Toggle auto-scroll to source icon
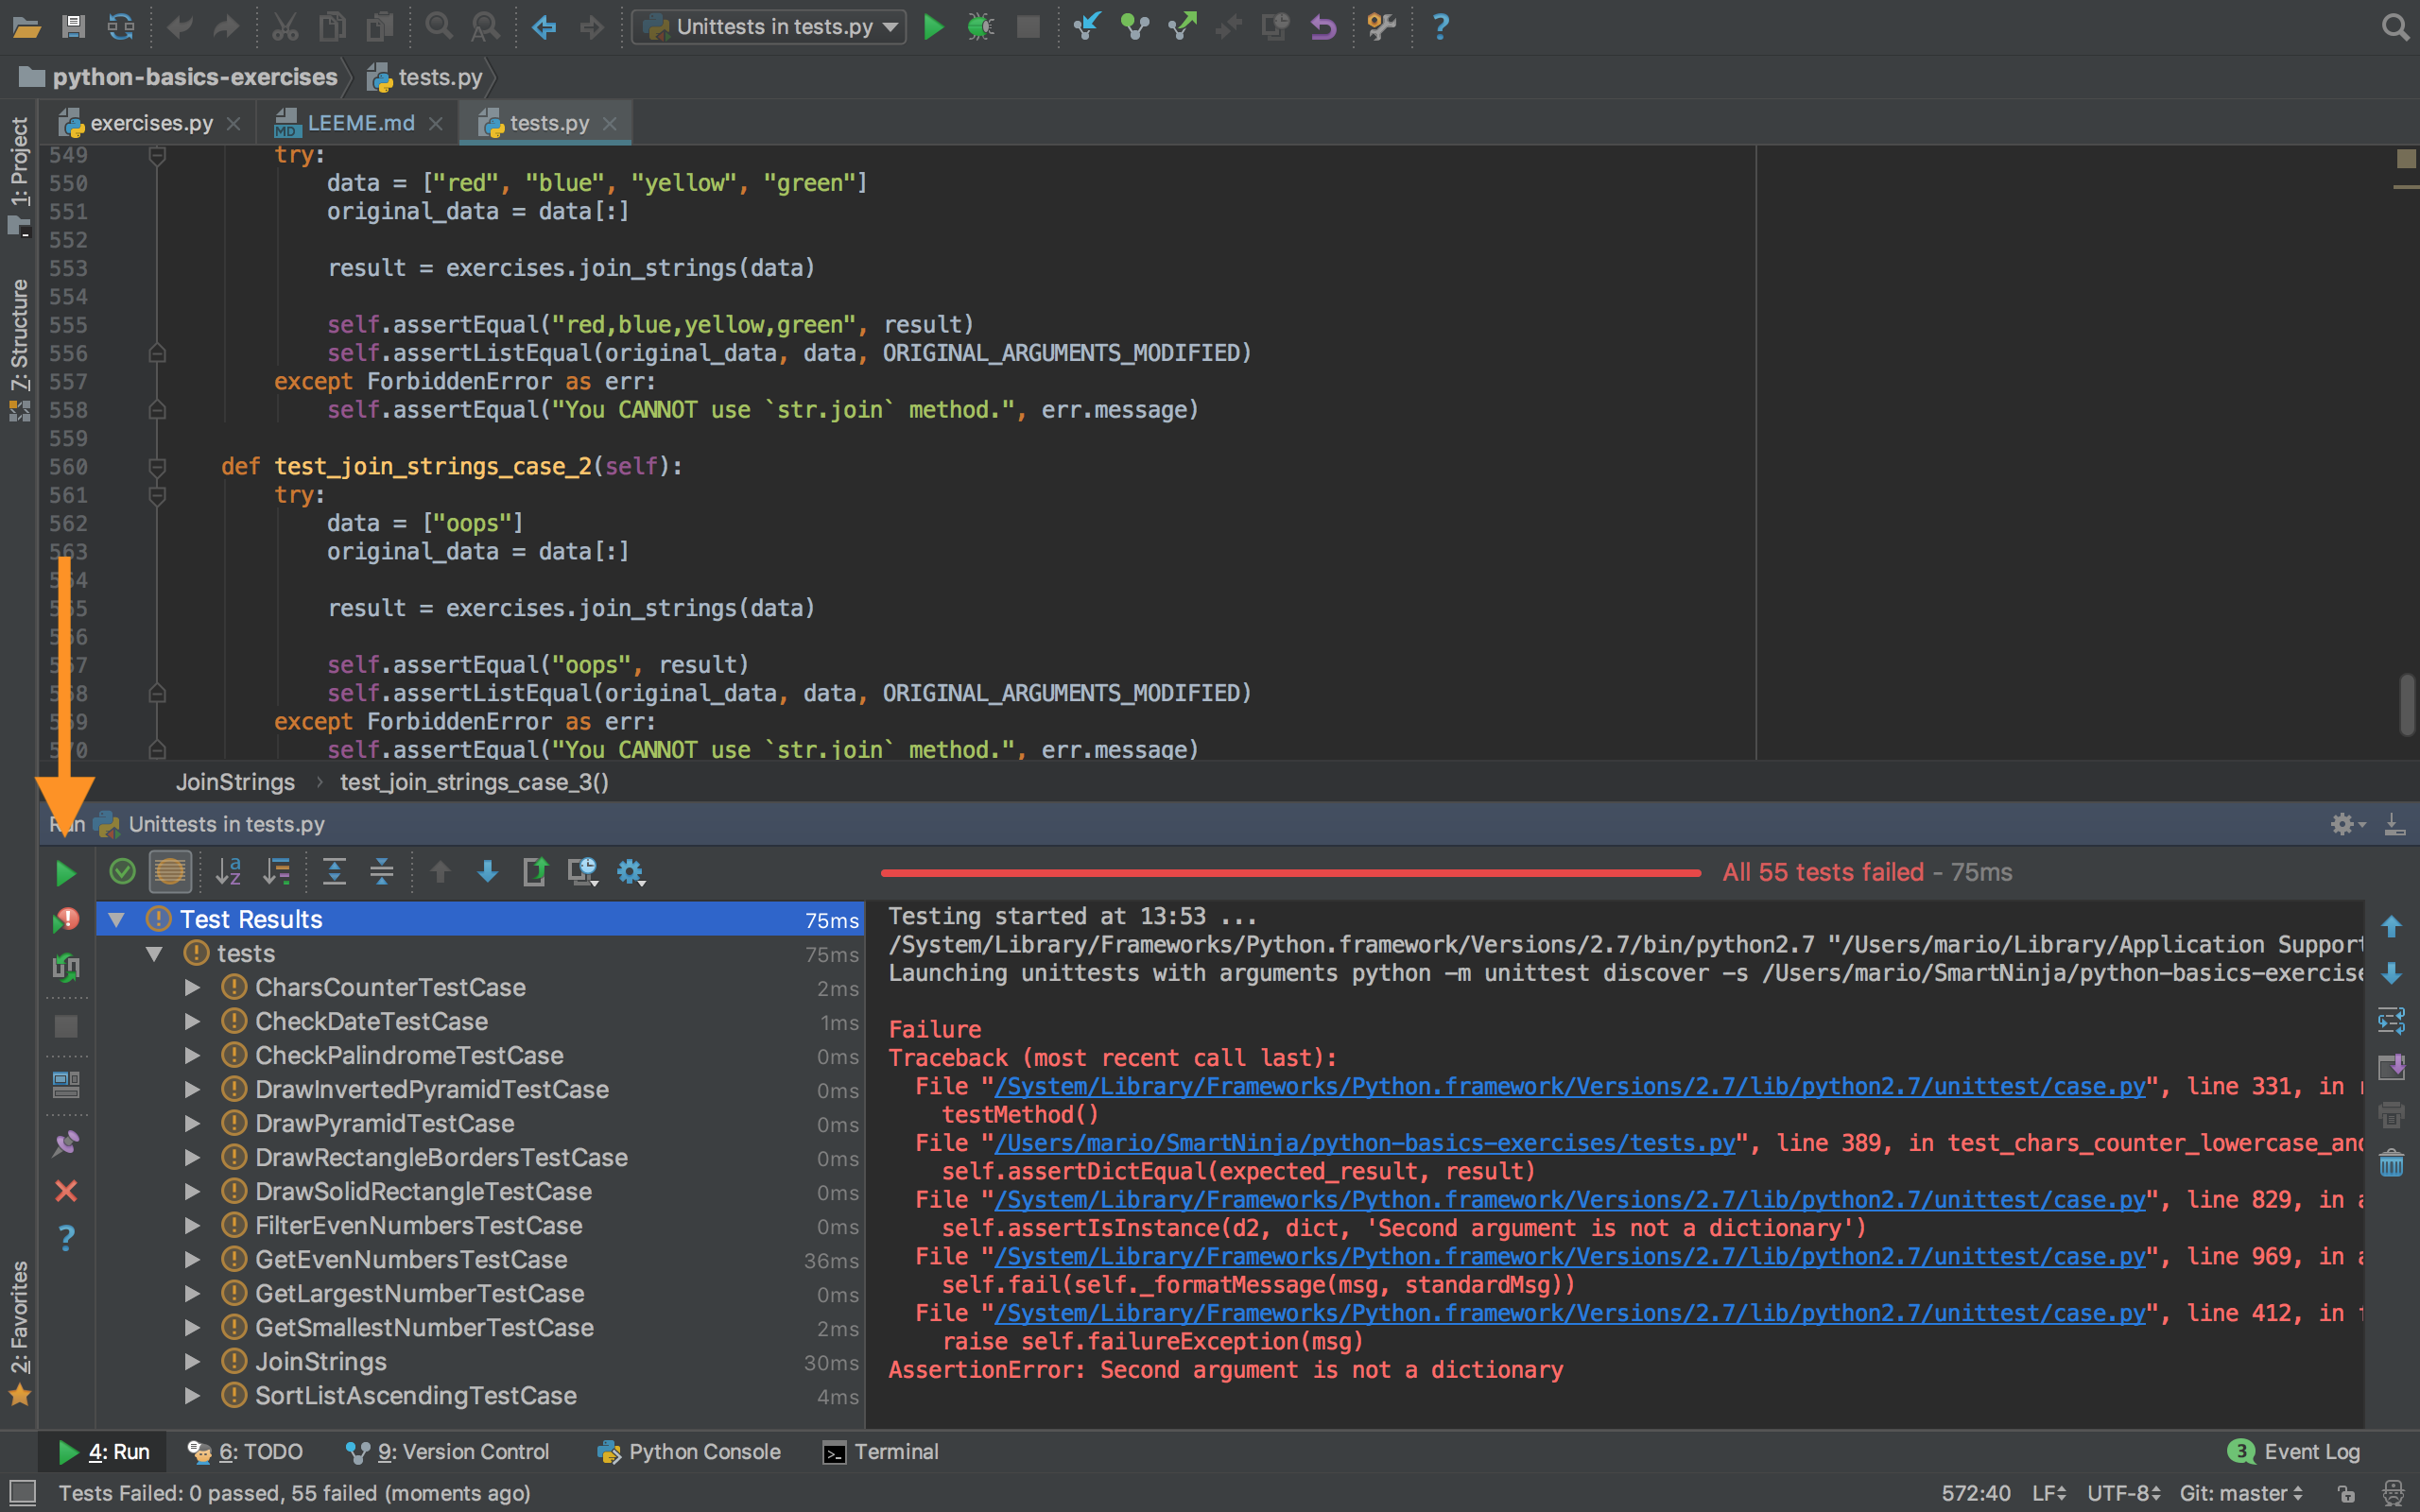Image resolution: width=2420 pixels, height=1512 pixels. (537, 871)
